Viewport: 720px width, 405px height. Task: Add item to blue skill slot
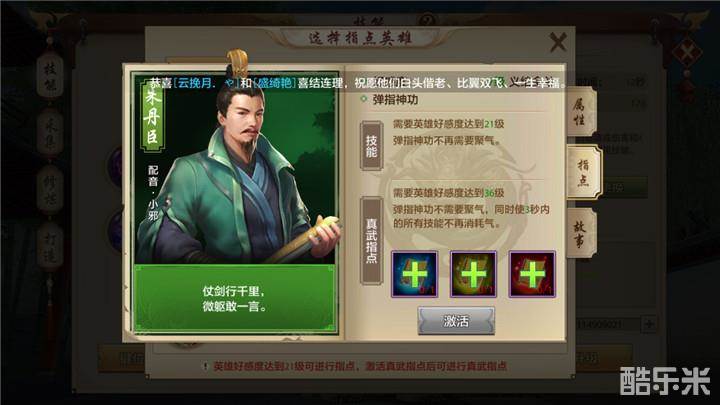pyautogui.click(x=414, y=274)
